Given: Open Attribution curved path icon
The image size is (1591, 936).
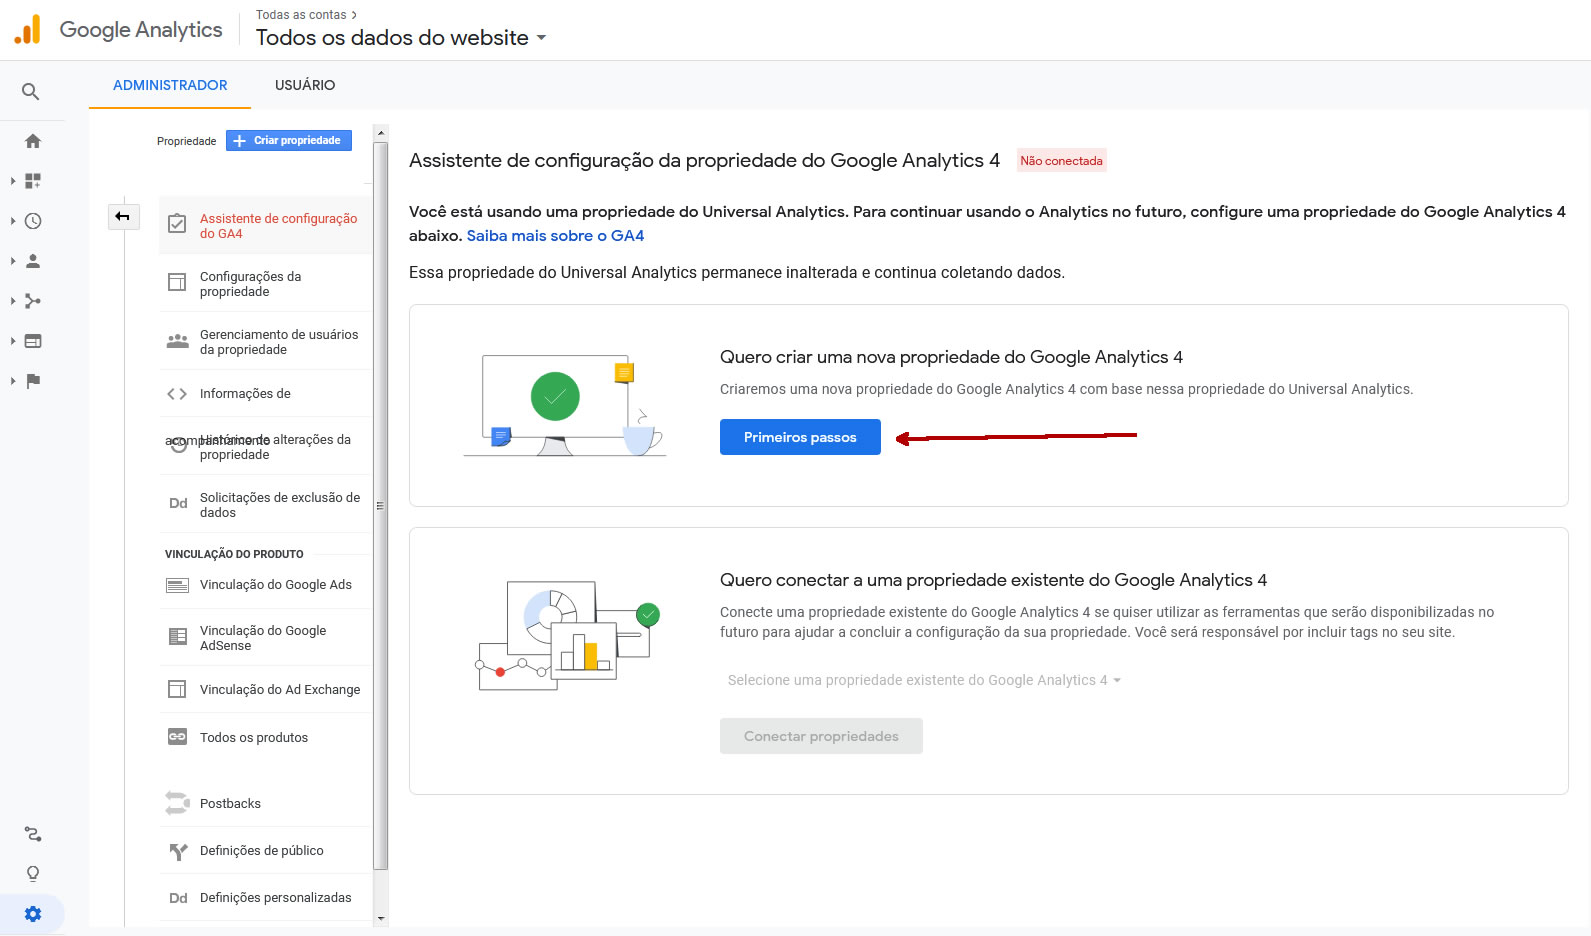Looking at the screenshot, I should coord(33,834).
